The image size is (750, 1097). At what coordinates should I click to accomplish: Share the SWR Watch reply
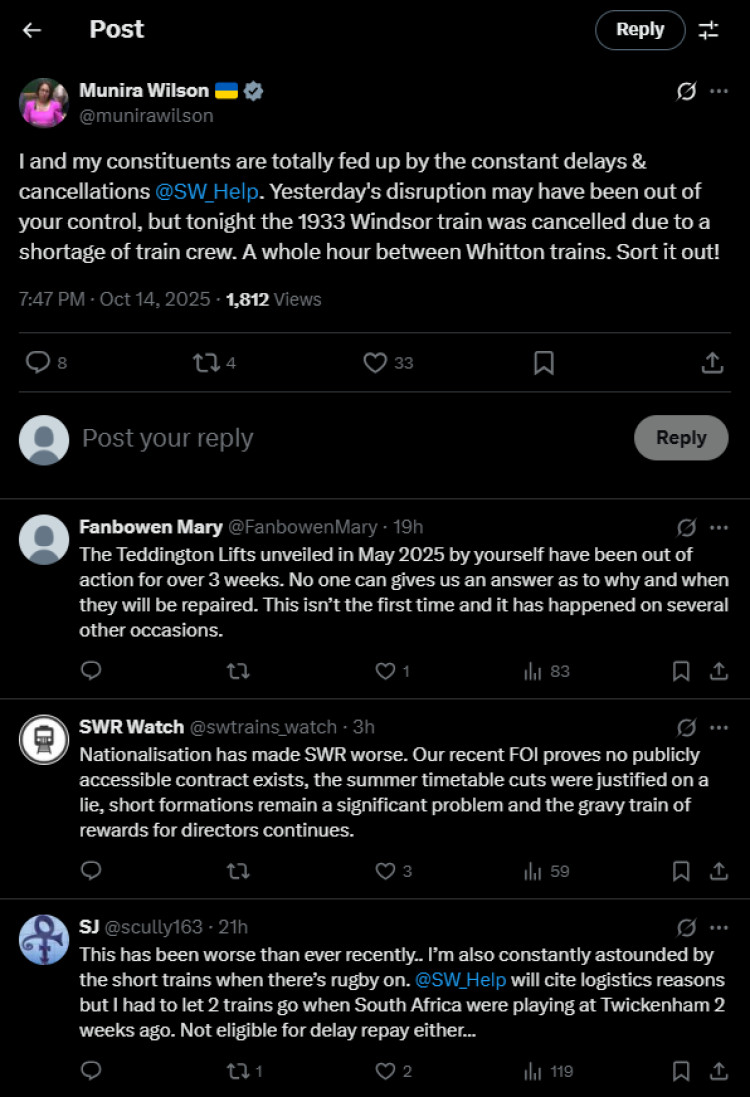[x=718, y=871]
